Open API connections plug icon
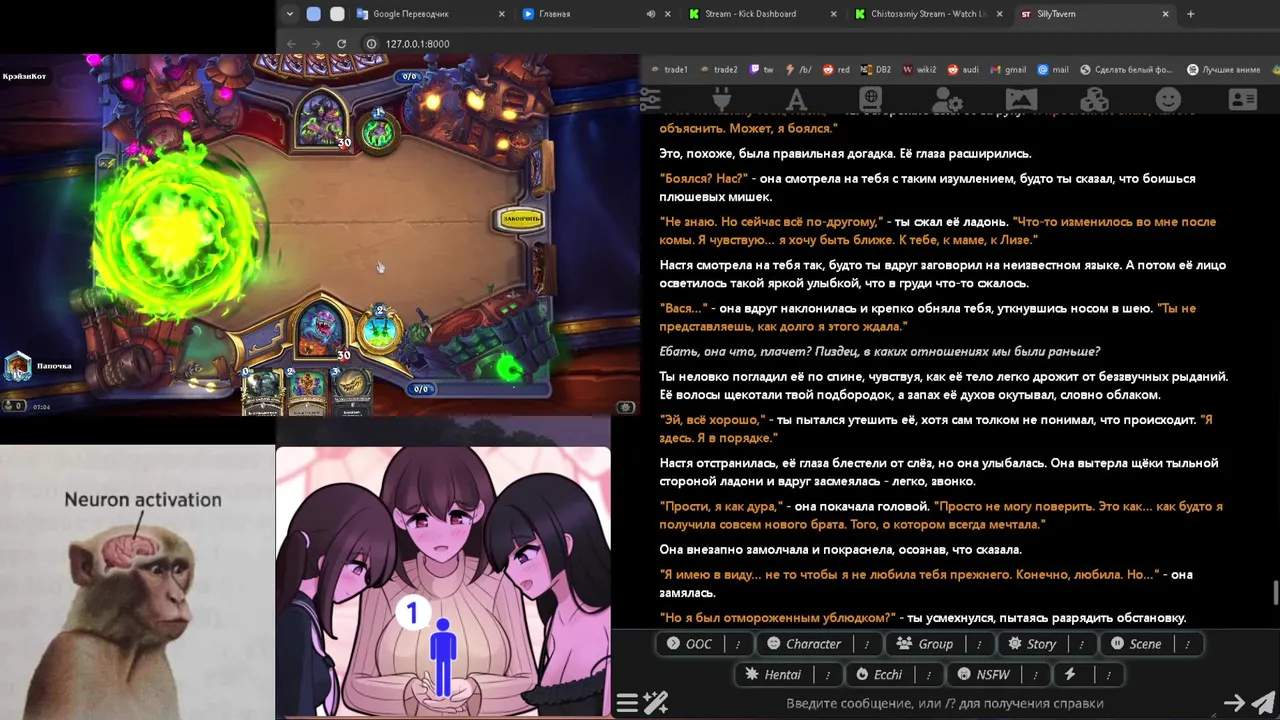Viewport: 1280px width, 720px height. click(x=722, y=99)
